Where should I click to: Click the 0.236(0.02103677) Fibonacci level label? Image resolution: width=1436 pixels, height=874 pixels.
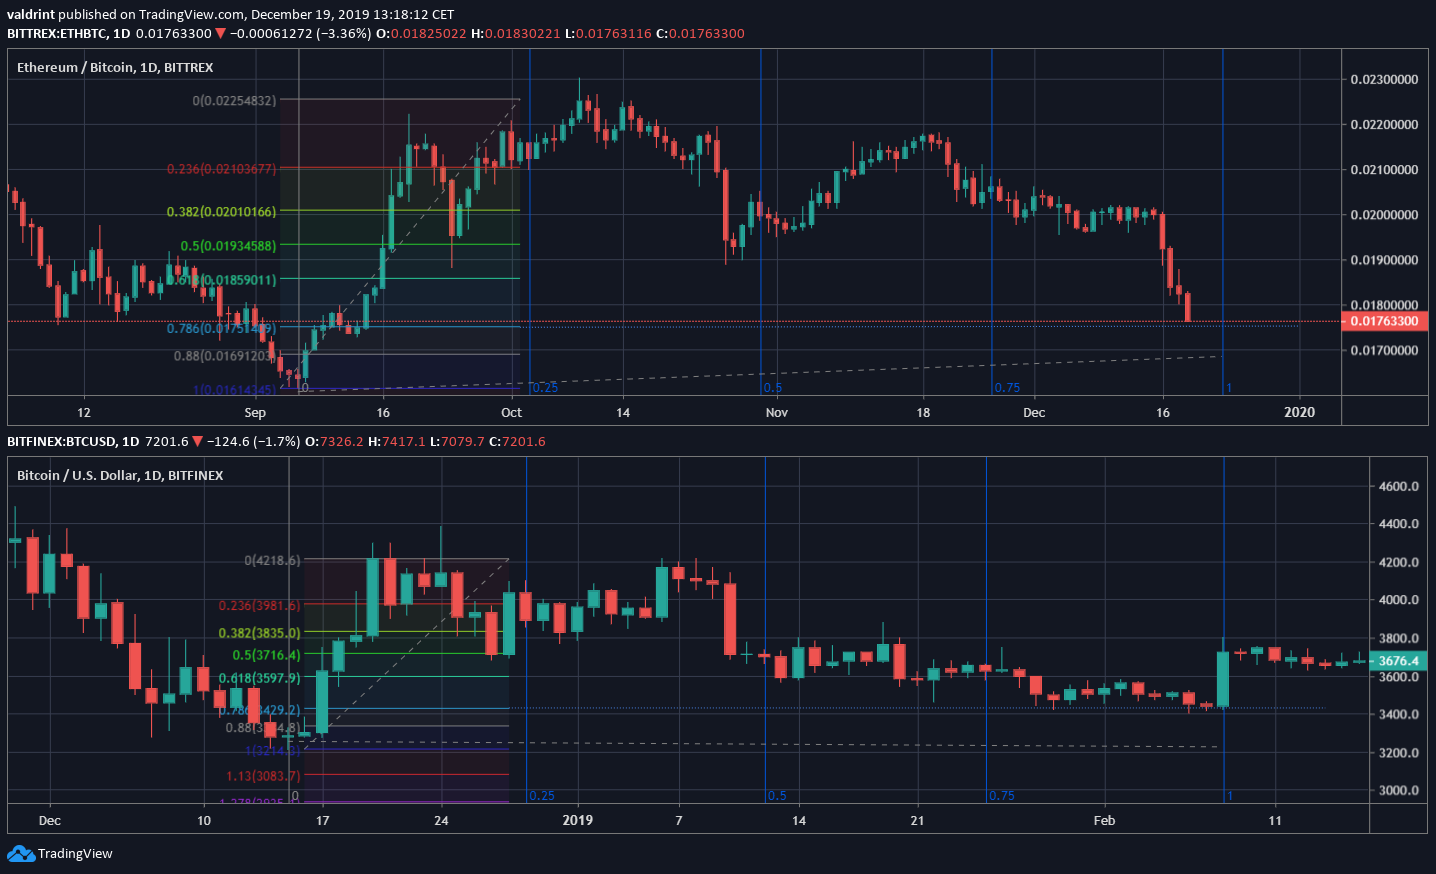[221, 169]
